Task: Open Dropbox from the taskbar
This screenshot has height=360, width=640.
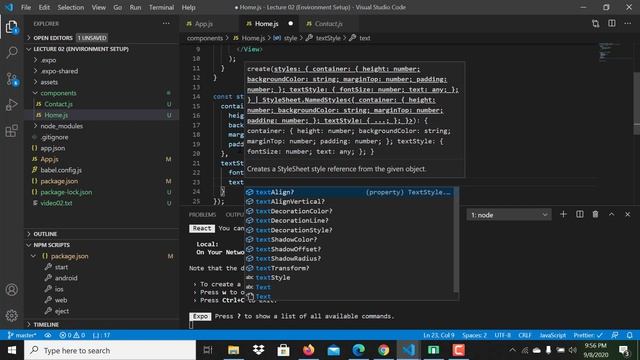Action: click(x=258, y=350)
